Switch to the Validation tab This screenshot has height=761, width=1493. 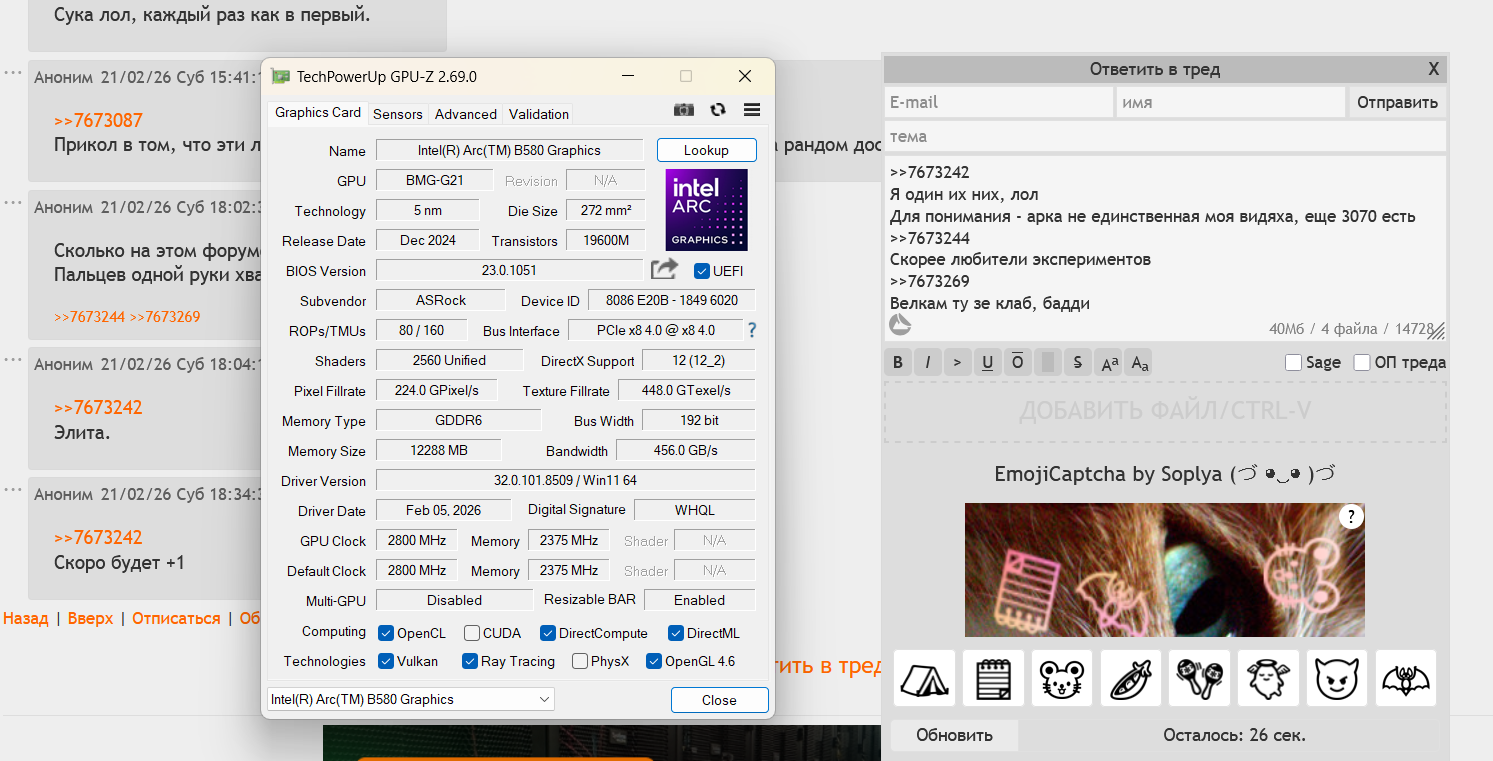(x=539, y=114)
